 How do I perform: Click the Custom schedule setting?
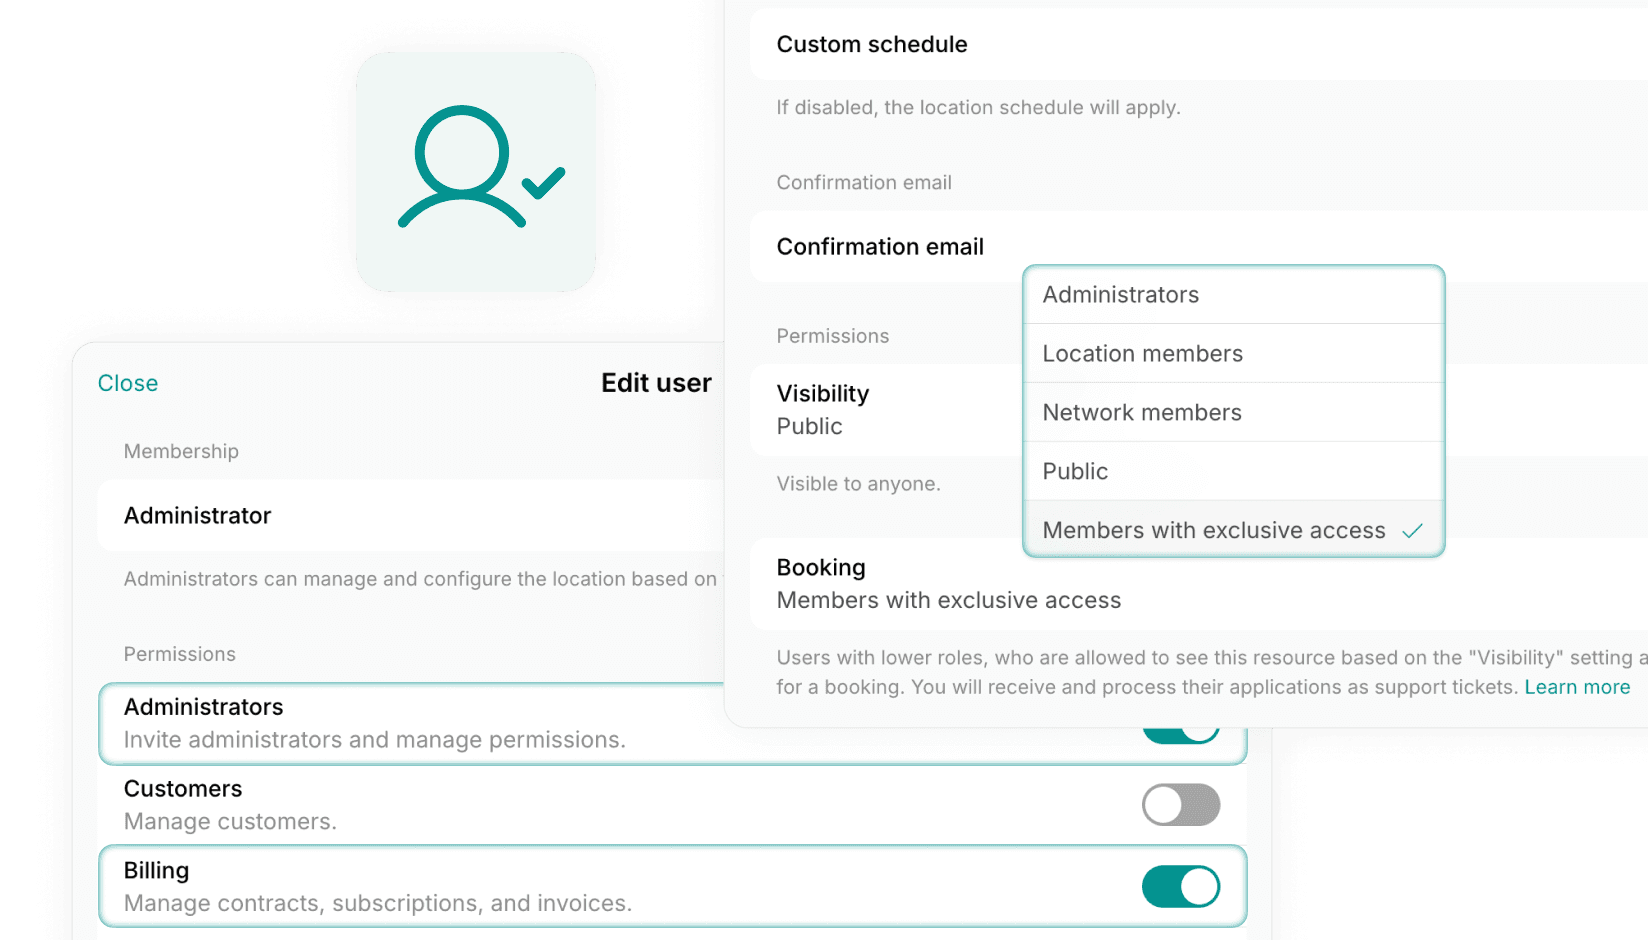(x=871, y=44)
